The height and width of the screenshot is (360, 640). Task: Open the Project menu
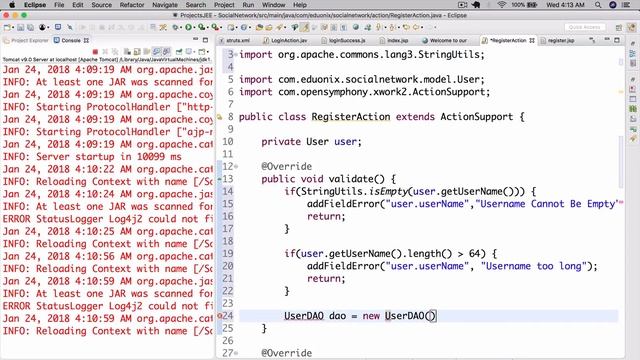pos(224,5)
